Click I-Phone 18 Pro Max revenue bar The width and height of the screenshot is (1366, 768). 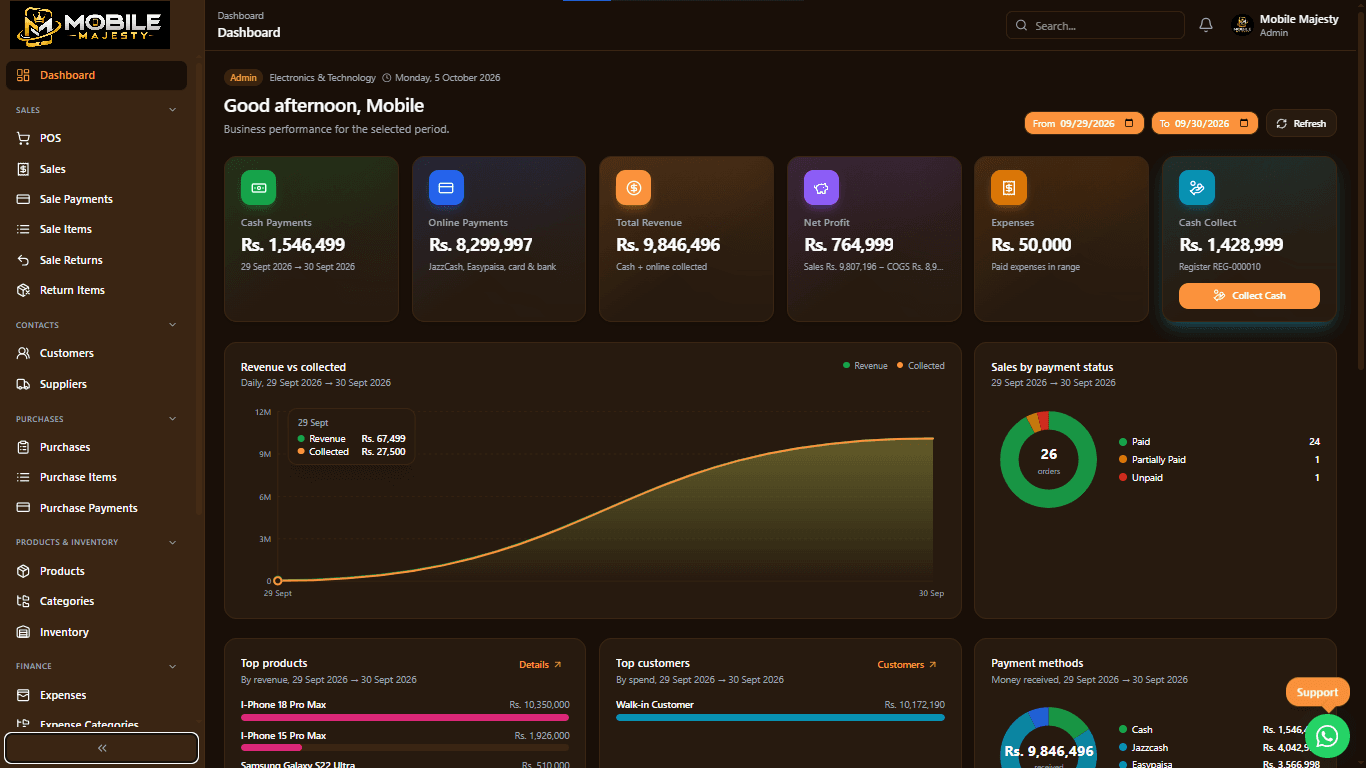coord(405,717)
